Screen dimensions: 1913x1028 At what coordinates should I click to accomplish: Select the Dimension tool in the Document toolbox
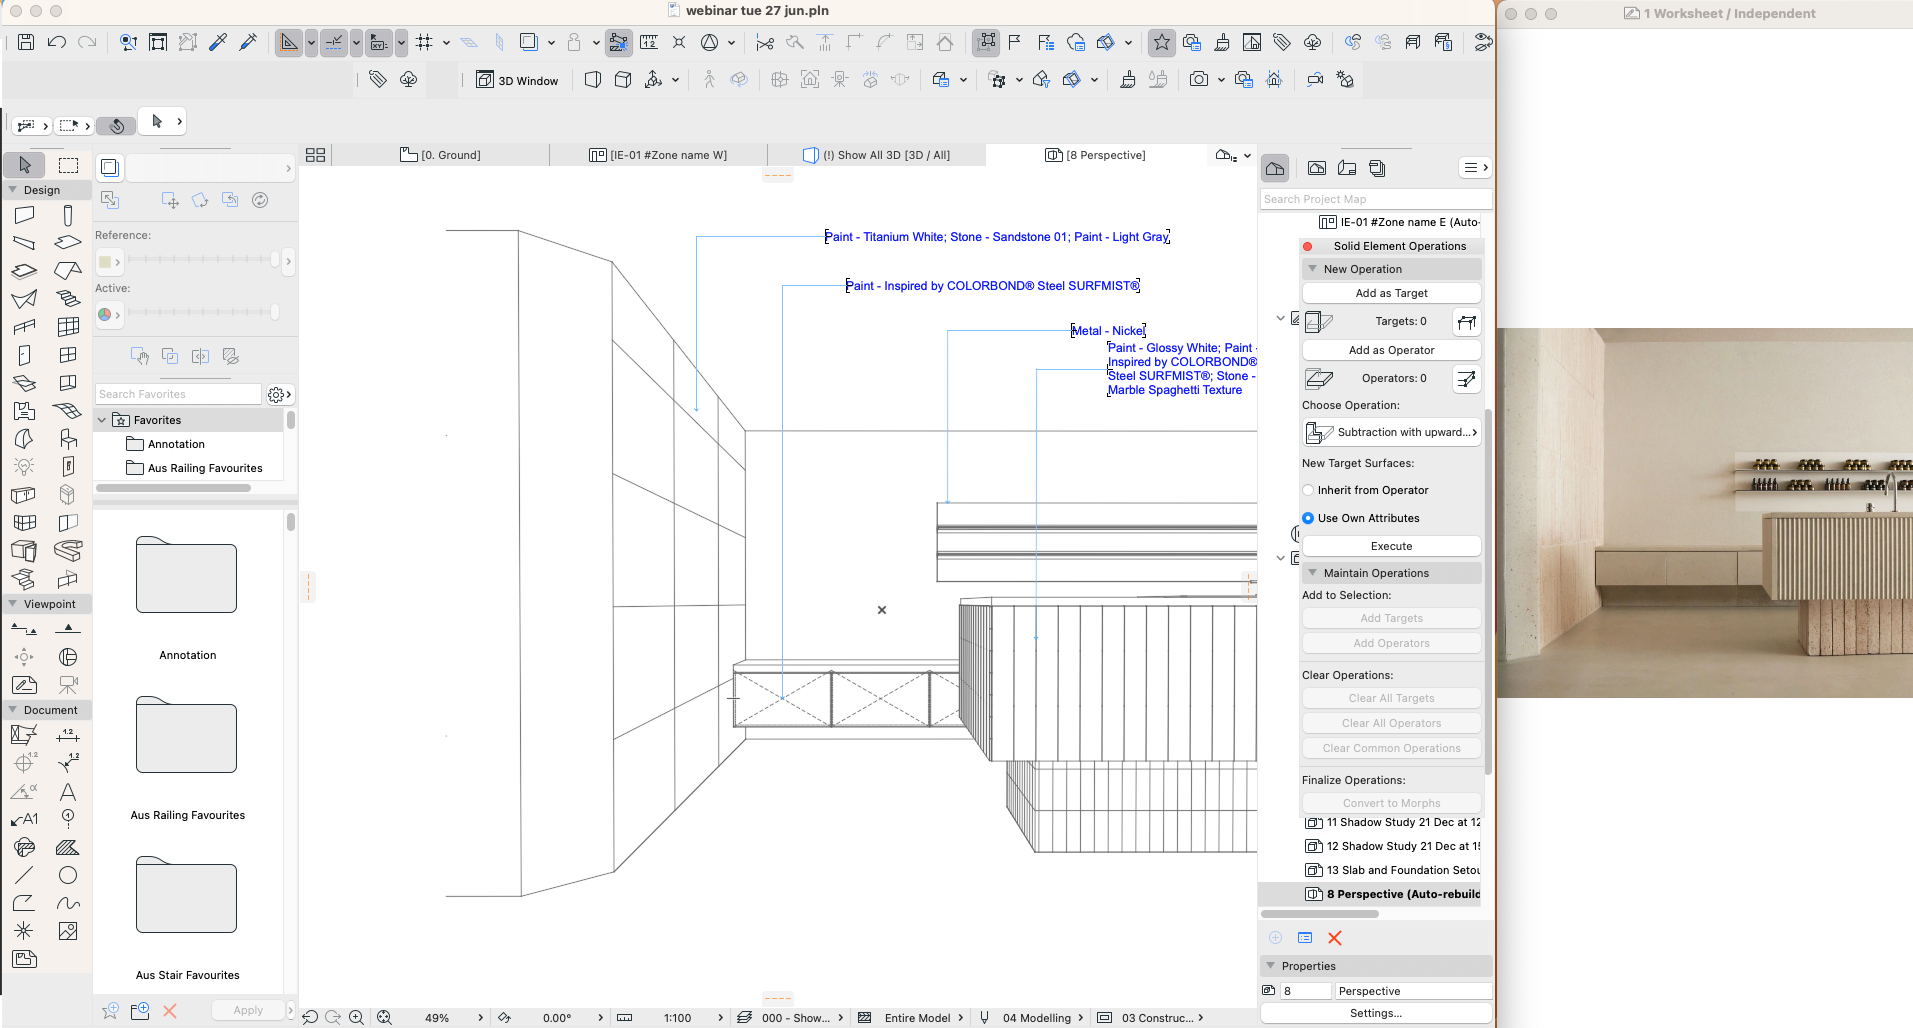click(68, 735)
